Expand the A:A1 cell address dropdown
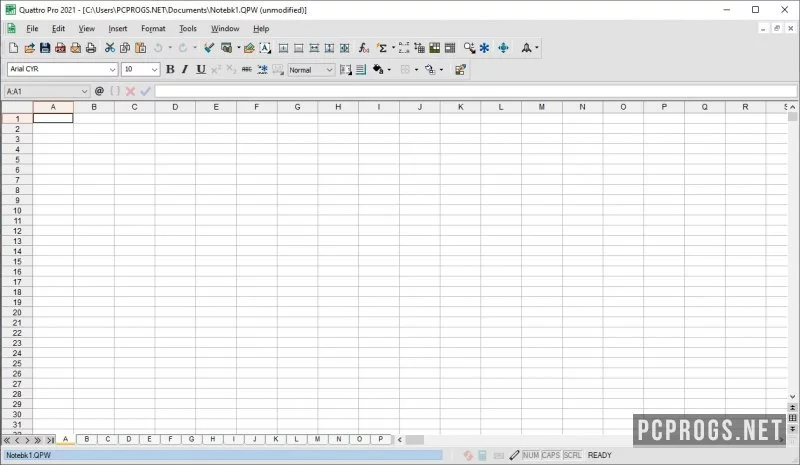The height and width of the screenshot is (465, 800). click(x=84, y=91)
